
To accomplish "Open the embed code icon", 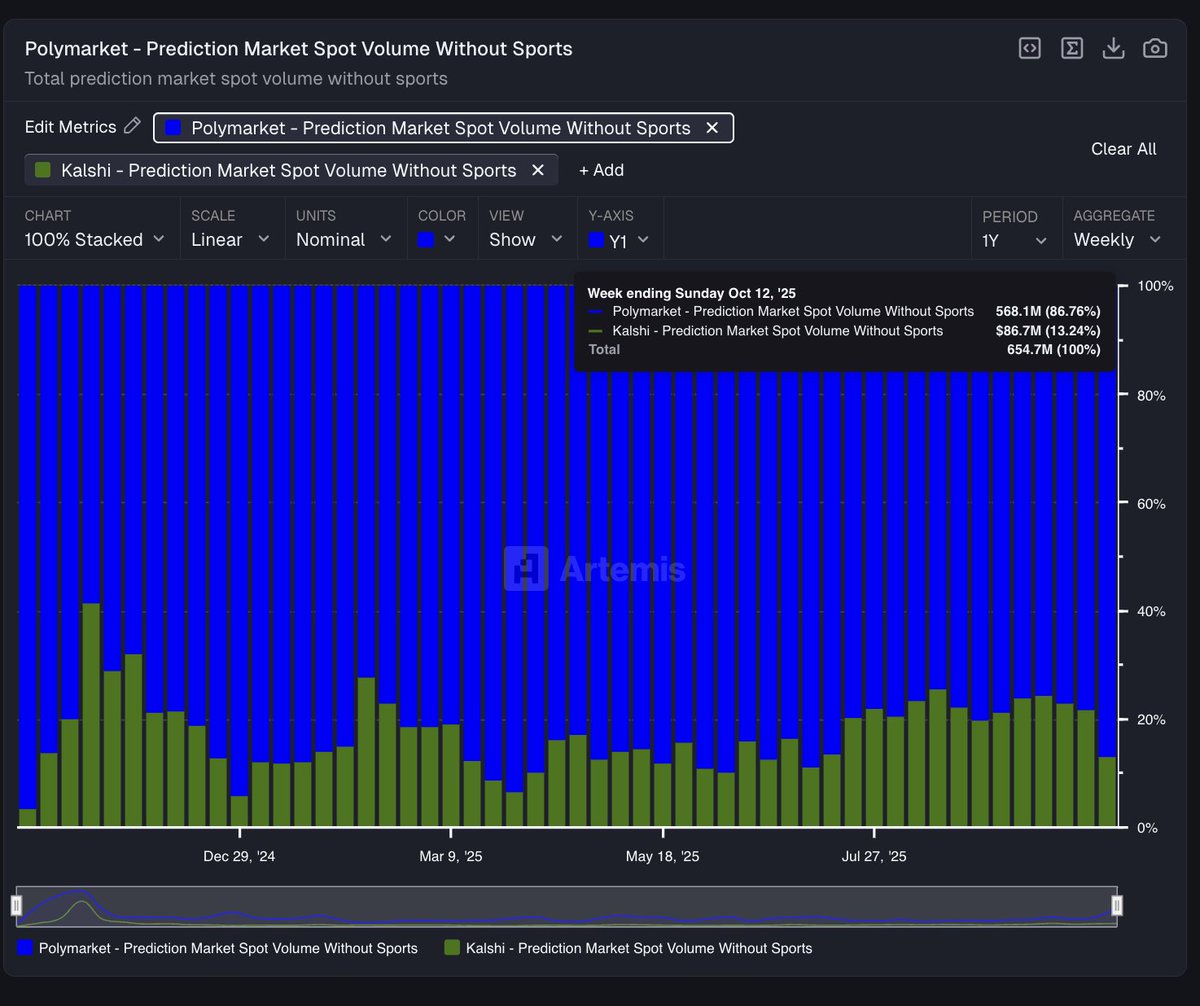I will click(1029, 48).
